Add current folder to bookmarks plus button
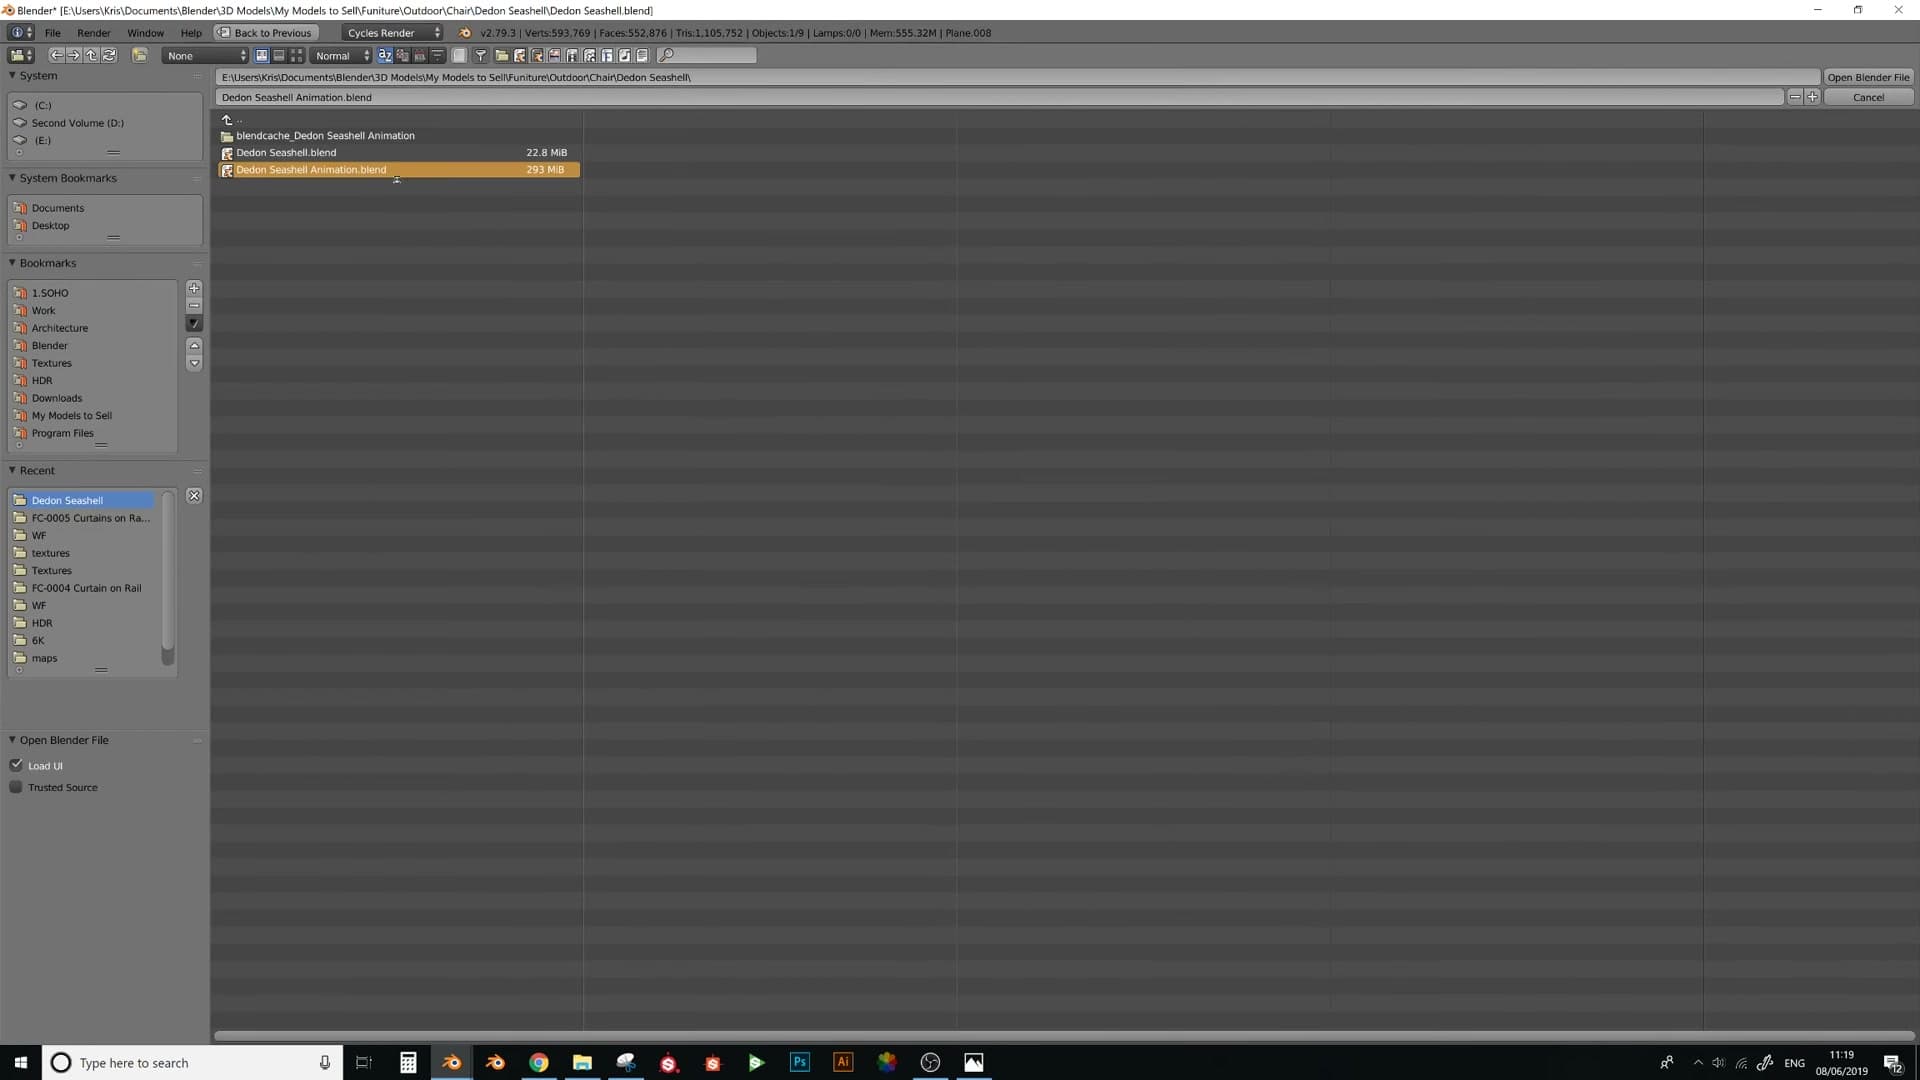Image resolution: width=1920 pixels, height=1080 pixels. pyautogui.click(x=194, y=288)
